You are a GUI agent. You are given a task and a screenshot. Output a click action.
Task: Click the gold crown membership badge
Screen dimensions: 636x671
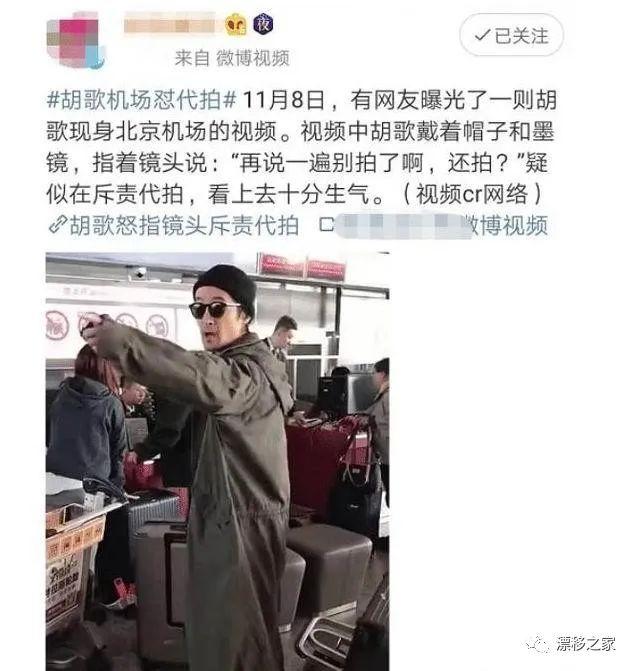click(x=235, y=24)
